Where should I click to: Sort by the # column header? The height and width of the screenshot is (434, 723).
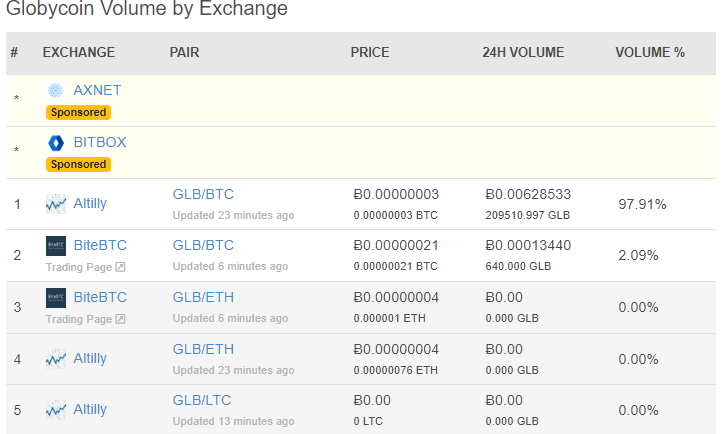coord(14,53)
